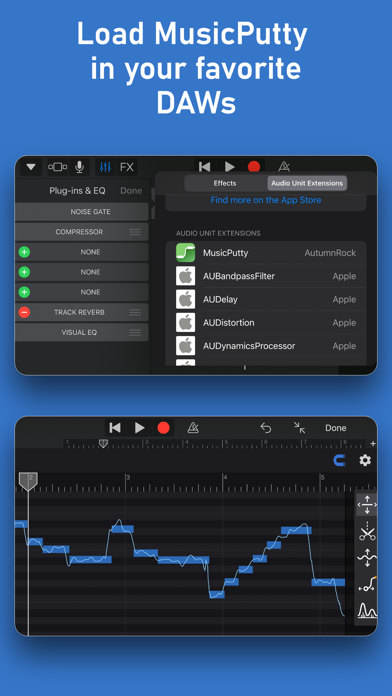Add plug-in to second NONE slot
Screen dimensions: 392x696
click(24, 272)
